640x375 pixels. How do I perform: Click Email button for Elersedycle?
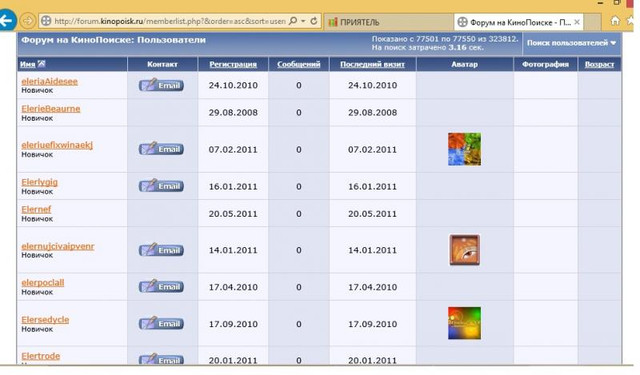[161, 323]
